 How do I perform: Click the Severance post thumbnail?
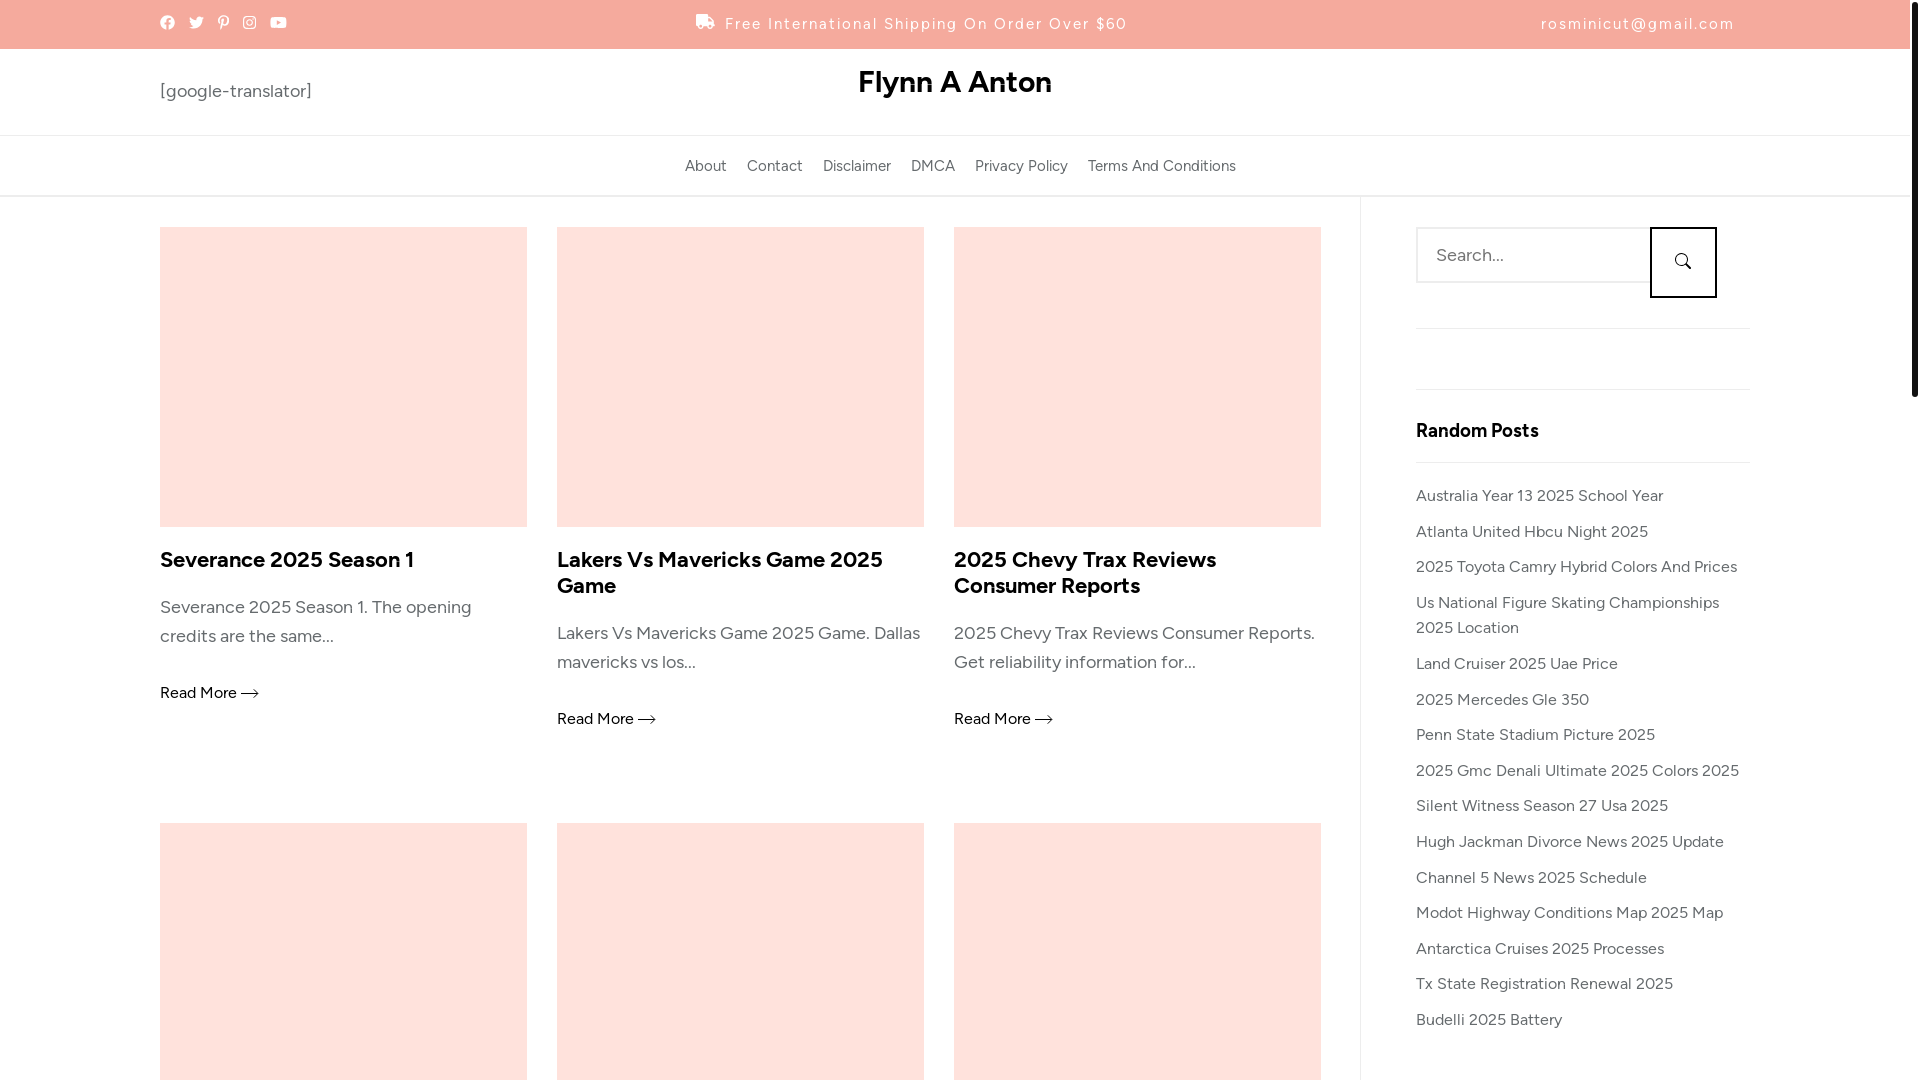click(x=343, y=377)
